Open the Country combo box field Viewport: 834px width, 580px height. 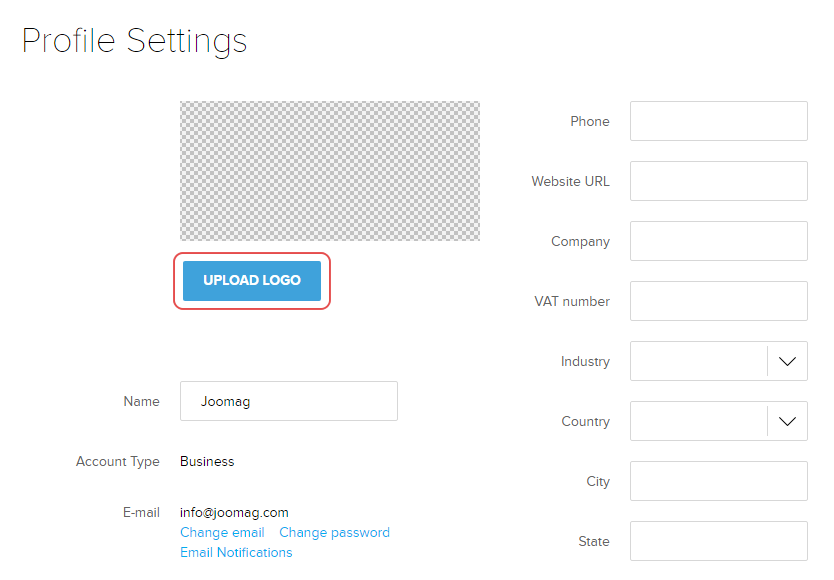tap(698, 421)
